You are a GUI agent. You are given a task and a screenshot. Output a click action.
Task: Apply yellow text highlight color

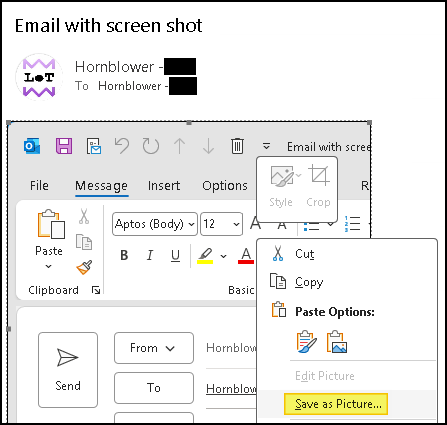coord(205,256)
